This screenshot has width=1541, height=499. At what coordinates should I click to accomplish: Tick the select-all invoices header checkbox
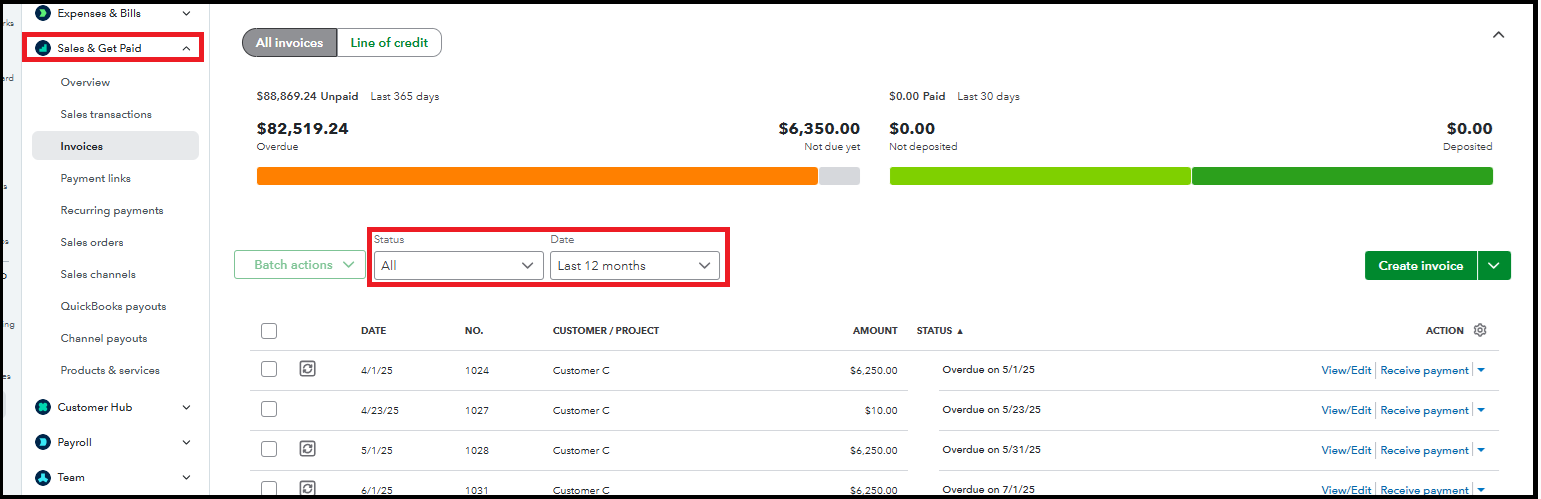(x=269, y=331)
